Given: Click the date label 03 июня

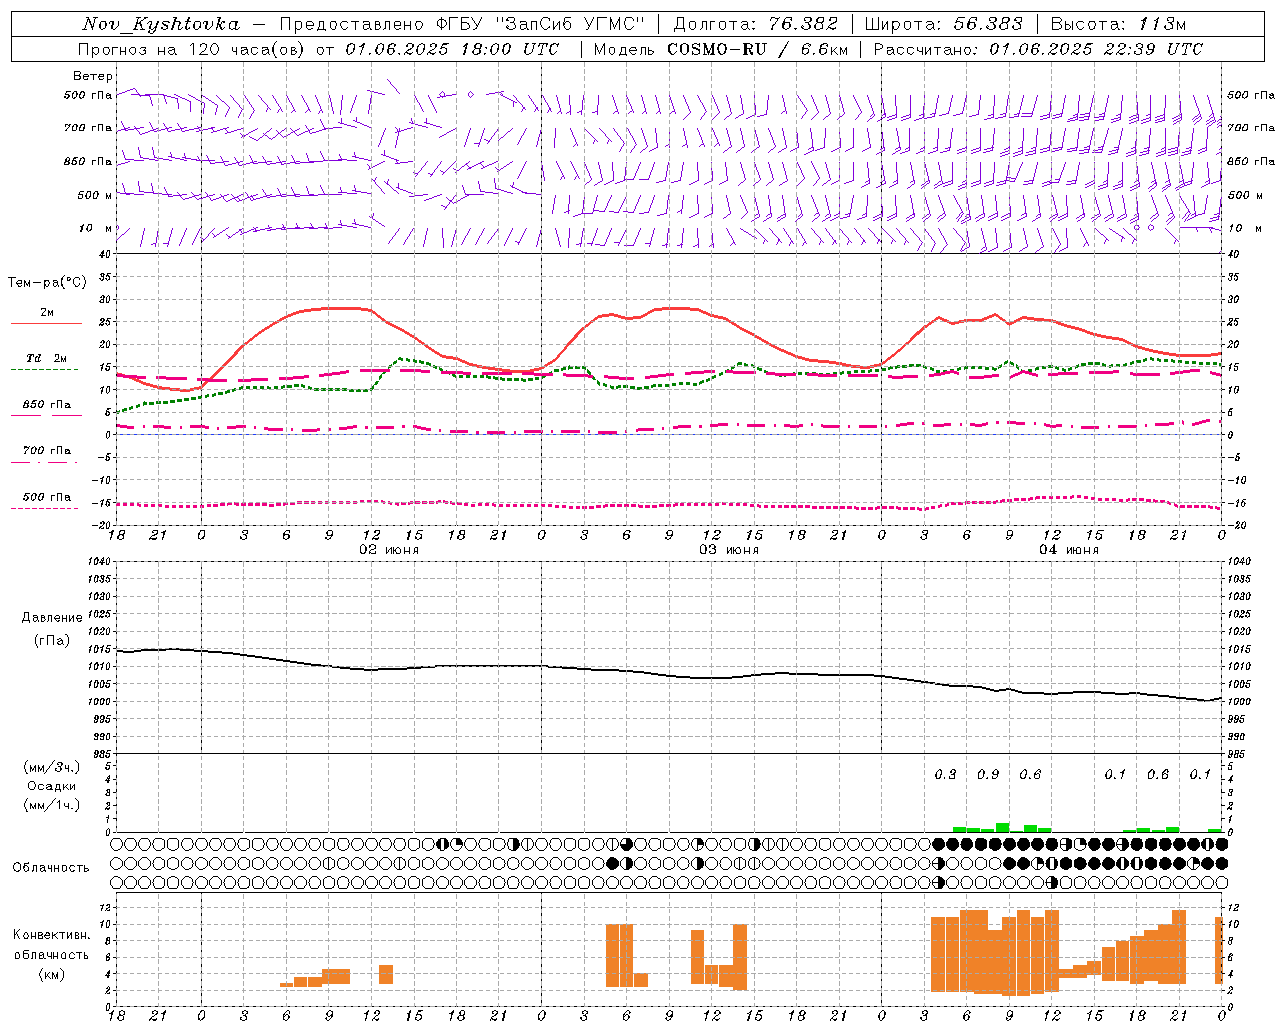Looking at the screenshot, I should 729,550.
